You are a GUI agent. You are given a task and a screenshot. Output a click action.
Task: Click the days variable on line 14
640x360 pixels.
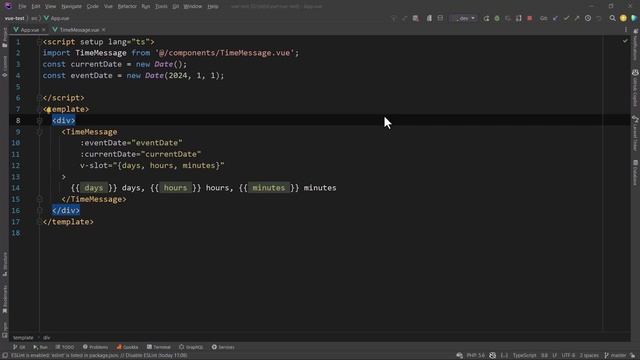pyautogui.click(x=93, y=188)
